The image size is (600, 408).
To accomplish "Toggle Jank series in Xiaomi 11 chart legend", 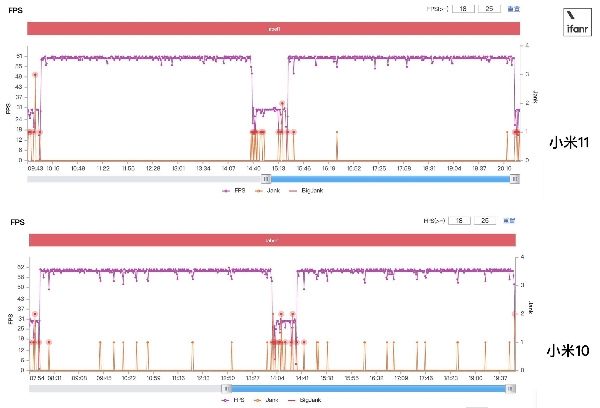I will [x=267, y=191].
